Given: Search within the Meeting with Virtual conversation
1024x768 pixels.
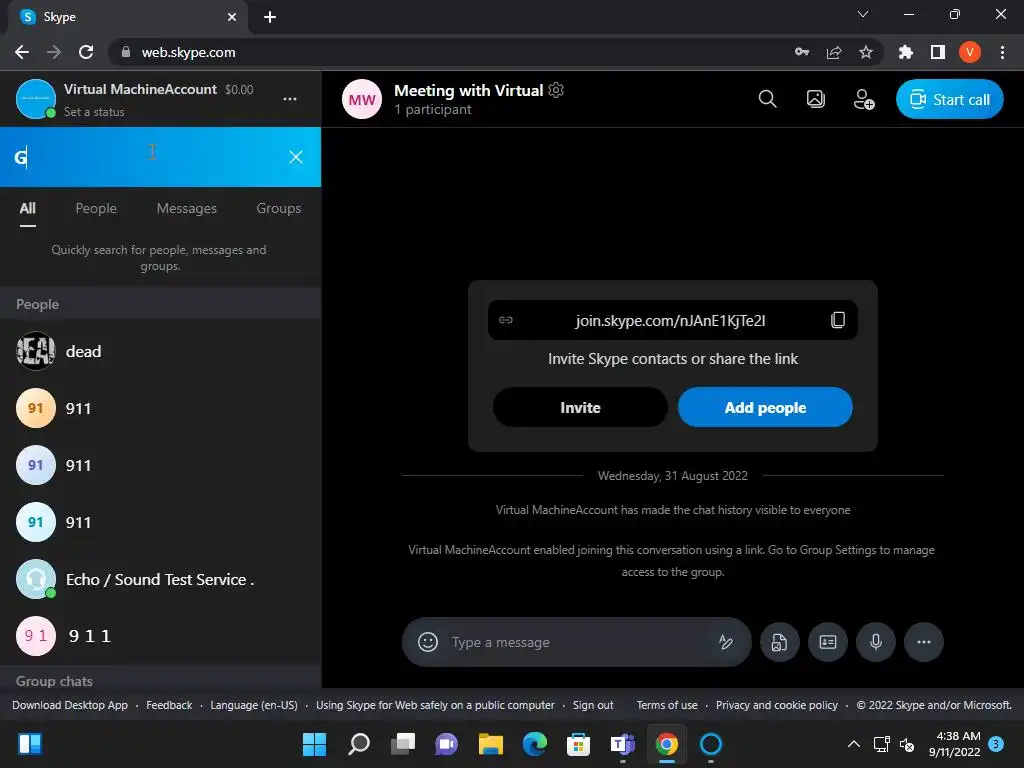Looking at the screenshot, I should tap(767, 99).
